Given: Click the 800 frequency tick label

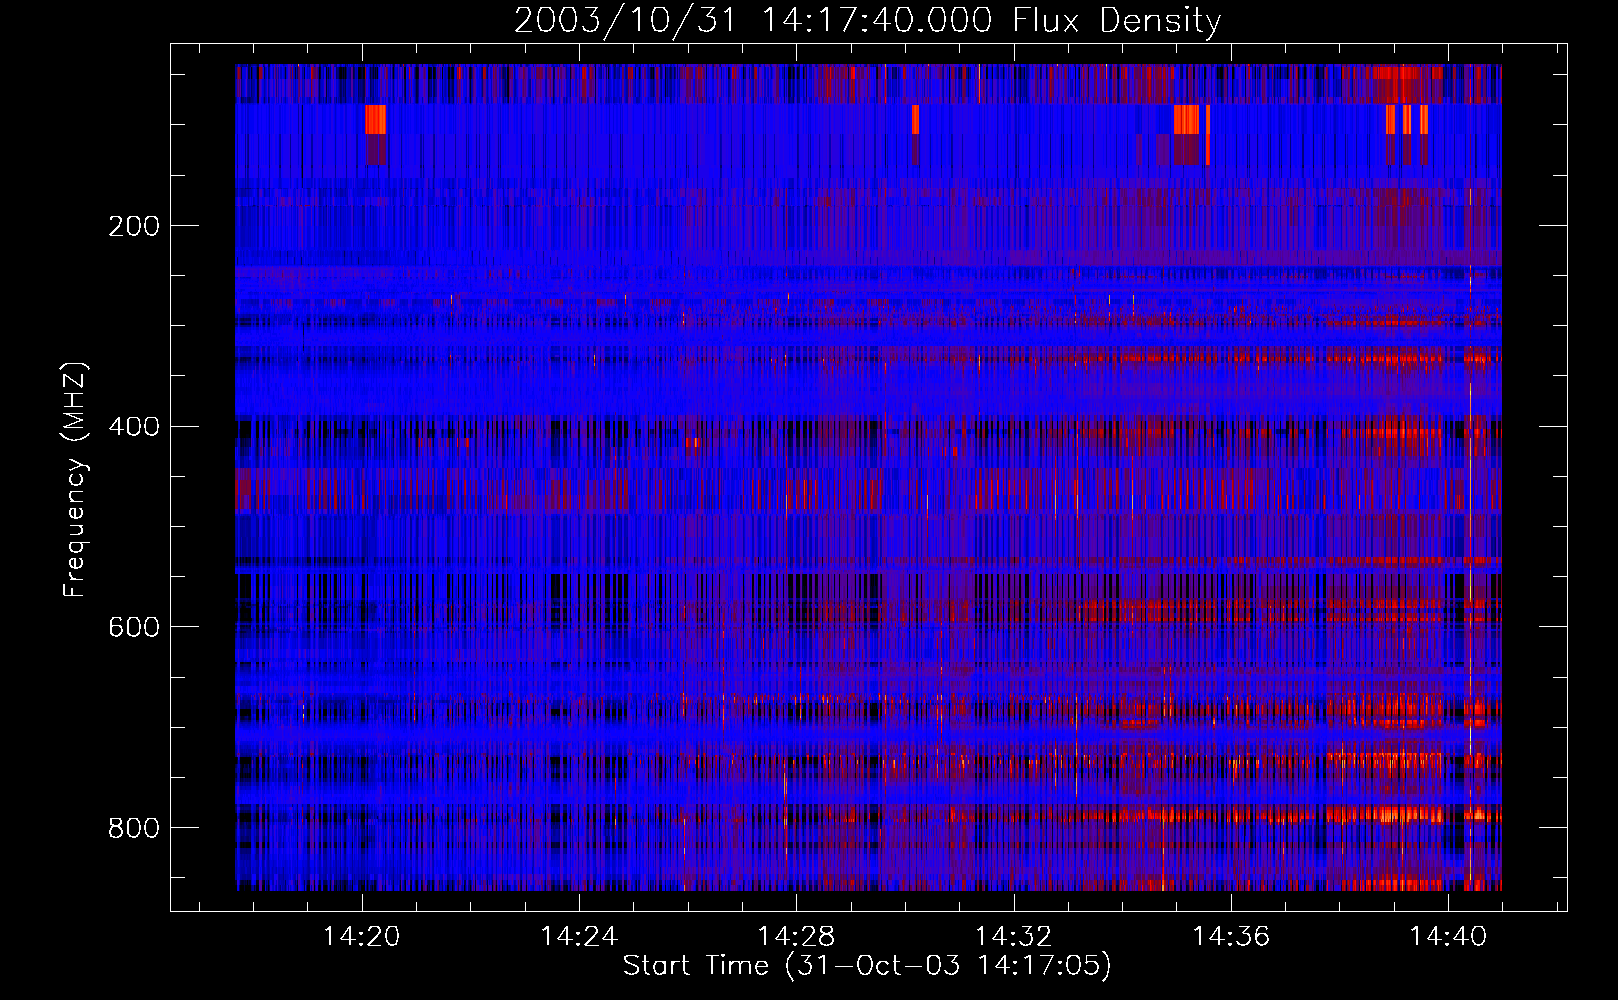Looking at the screenshot, I should pyautogui.click(x=134, y=828).
